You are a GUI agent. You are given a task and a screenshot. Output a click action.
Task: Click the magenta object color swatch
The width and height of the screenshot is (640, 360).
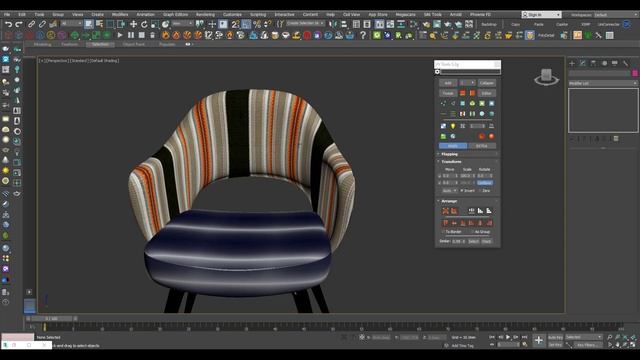coord(635,73)
